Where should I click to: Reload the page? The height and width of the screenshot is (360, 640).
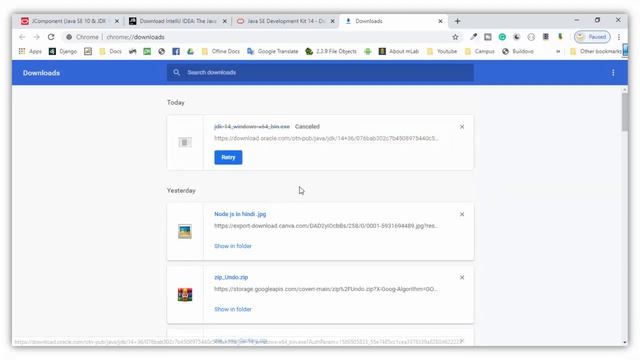tap(51, 37)
